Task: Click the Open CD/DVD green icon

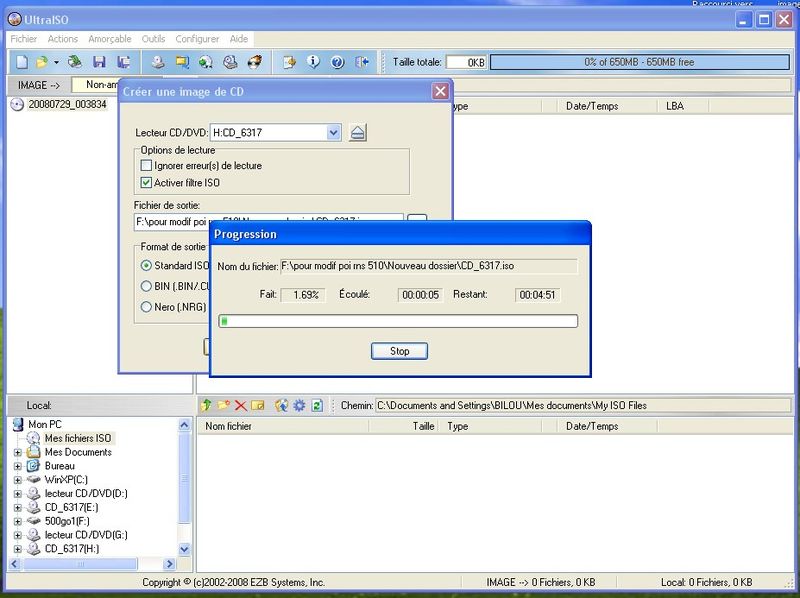Action: point(75,62)
